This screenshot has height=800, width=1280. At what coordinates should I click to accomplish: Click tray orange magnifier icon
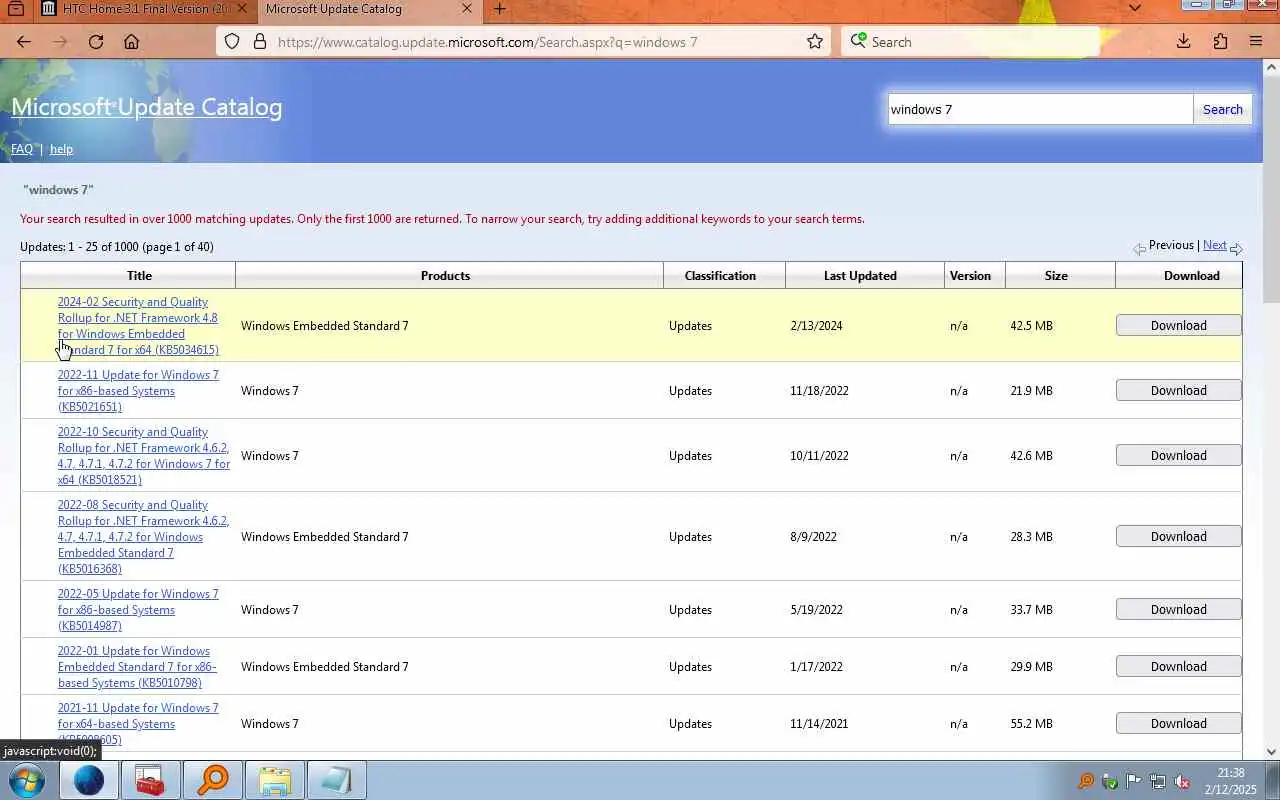pos(1085,781)
